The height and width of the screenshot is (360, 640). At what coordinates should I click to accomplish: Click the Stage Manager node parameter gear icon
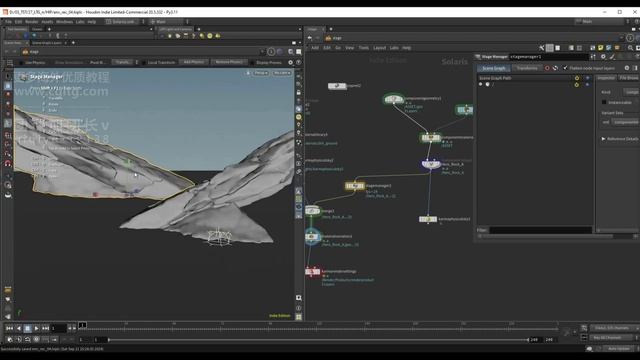603,57
